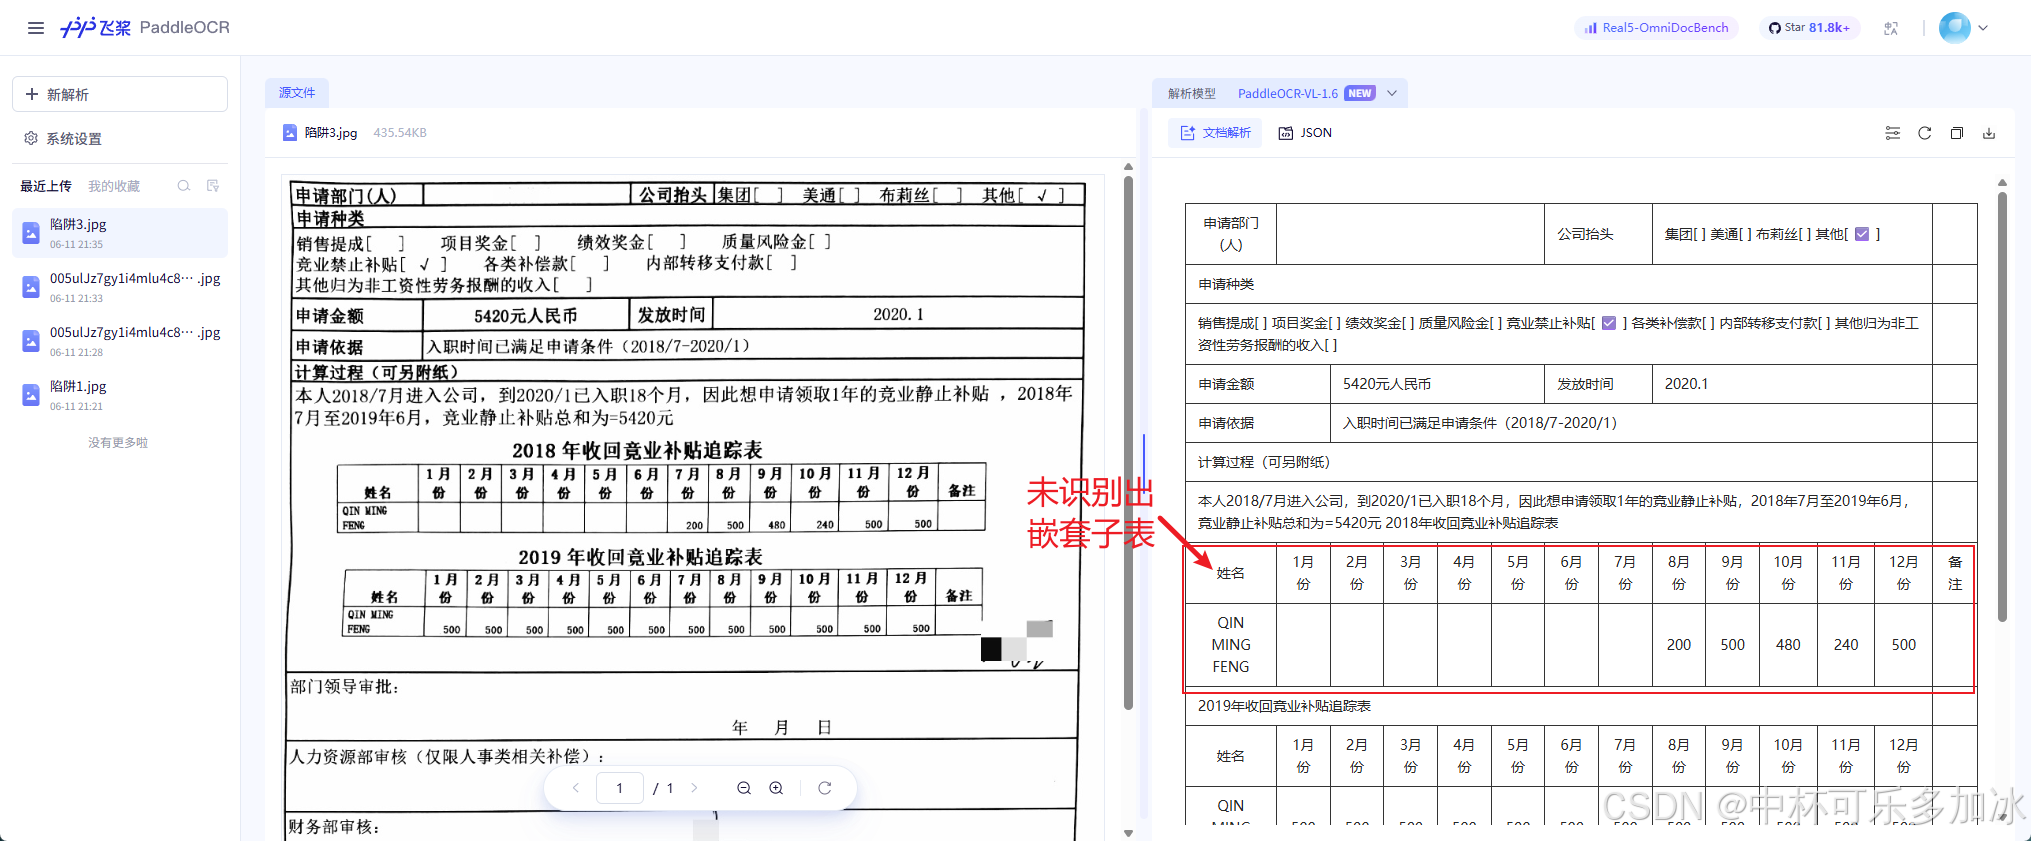
Task: Click the 申请依据 cell in parsed result
Action: pos(1257,423)
